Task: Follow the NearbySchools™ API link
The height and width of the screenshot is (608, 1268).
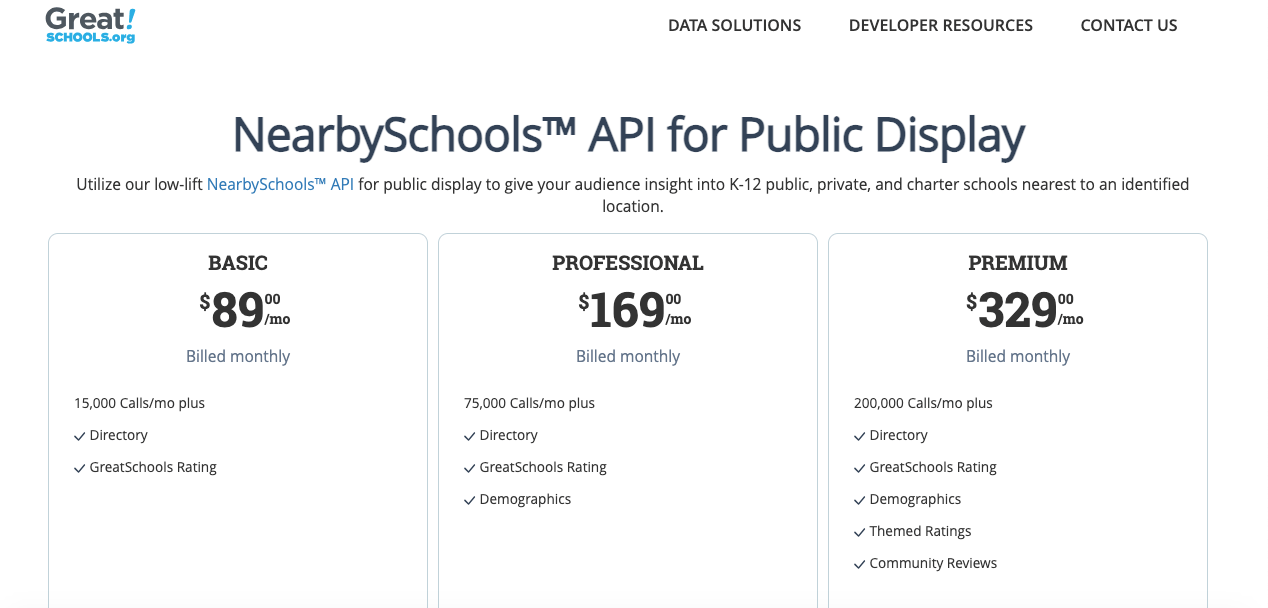Action: [x=280, y=185]
